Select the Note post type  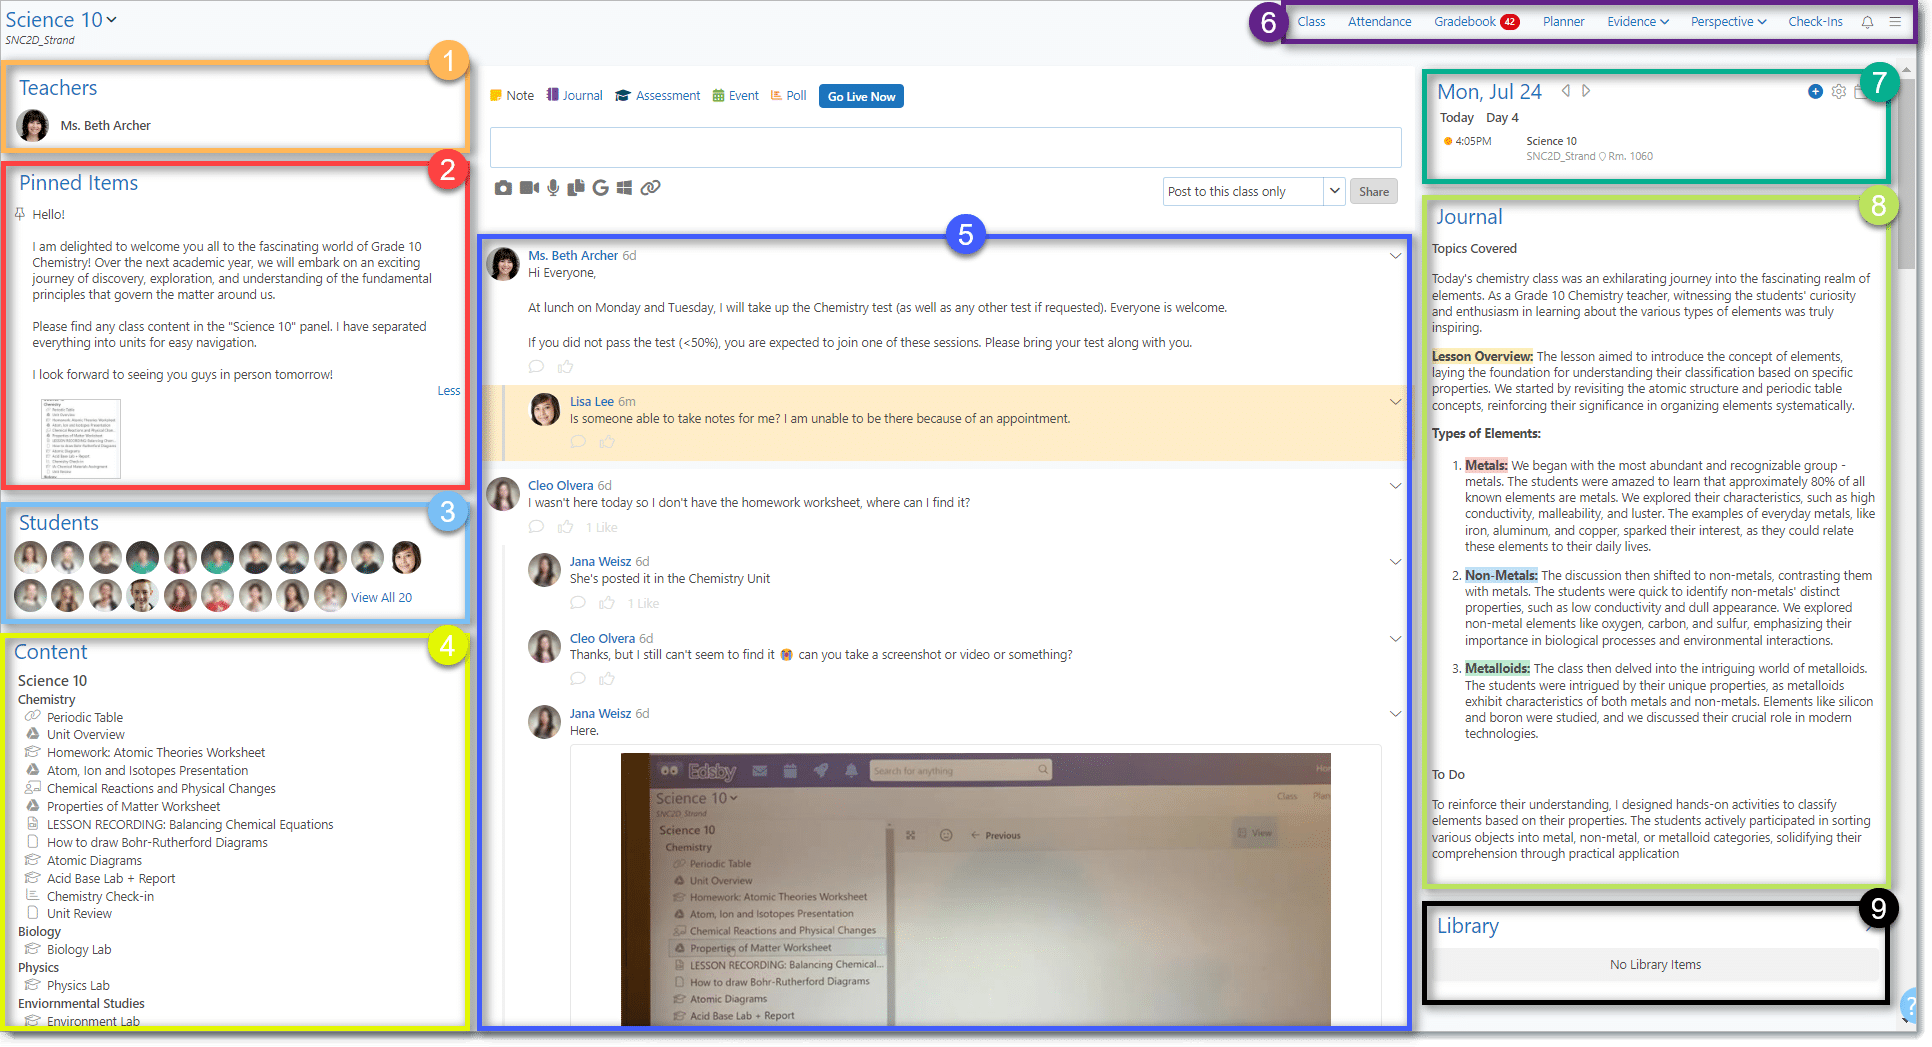pyautogui.click(x=512, y=96)
